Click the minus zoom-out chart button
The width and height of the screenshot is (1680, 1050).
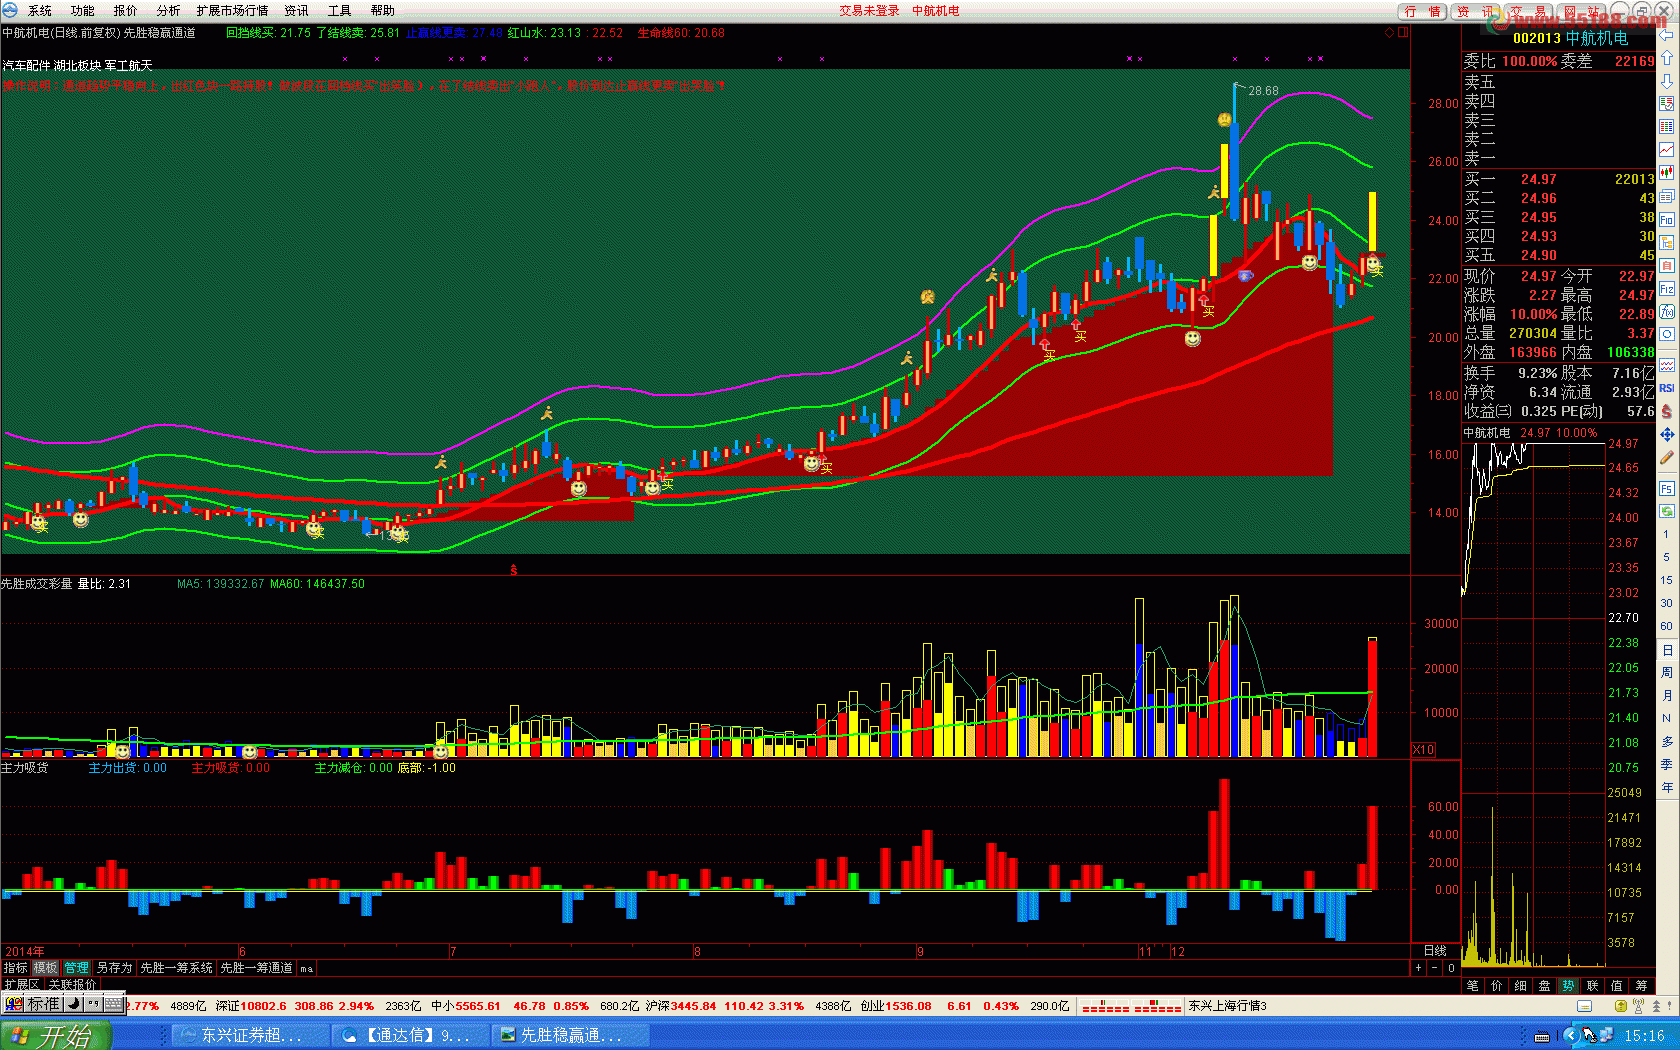(1435, 968)
